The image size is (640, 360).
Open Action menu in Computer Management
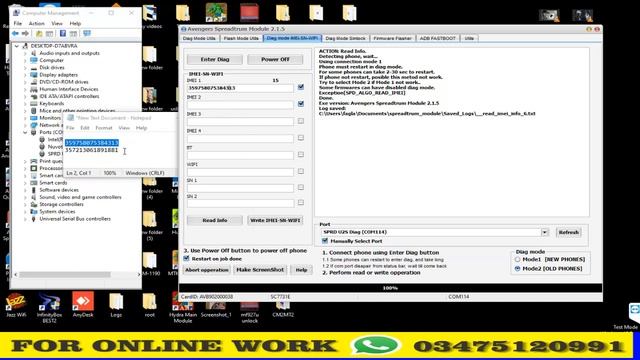(x=36, y=24)
